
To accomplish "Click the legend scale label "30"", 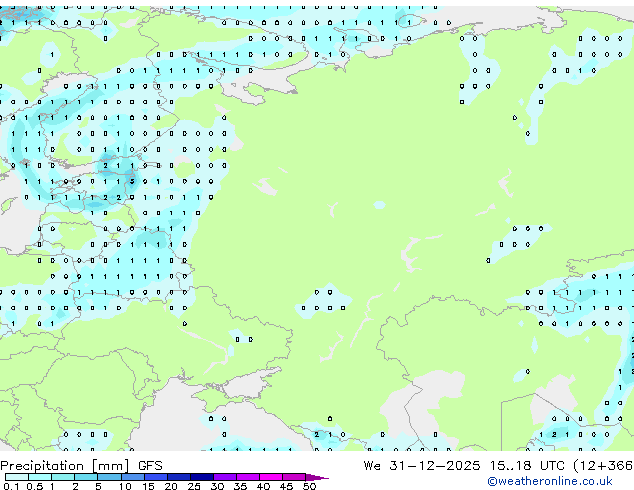I will click(217, 486).
